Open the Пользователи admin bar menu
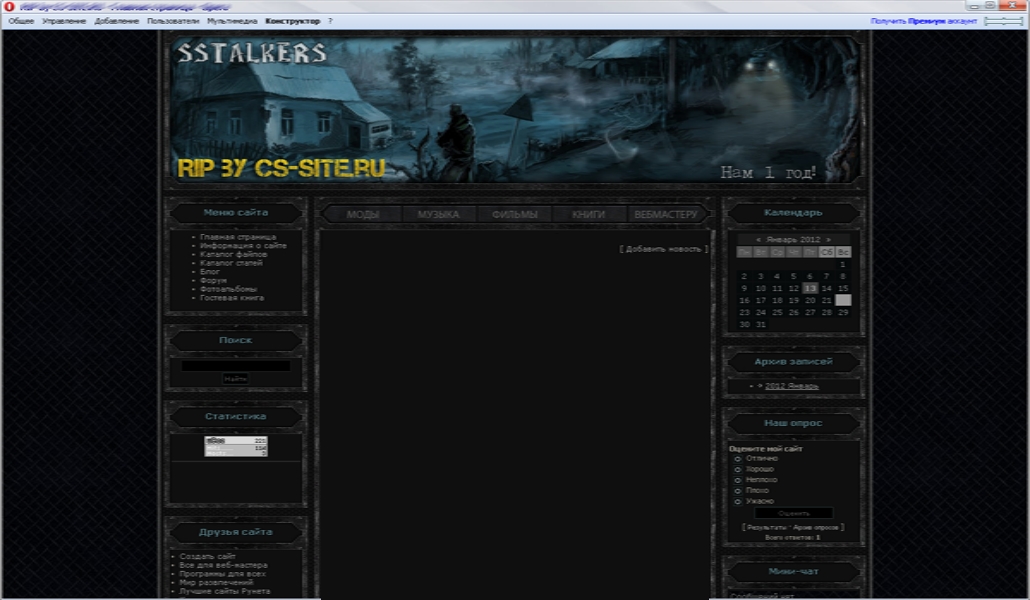Screen dimensions: 1030x600 pyautogui.click(x=173, y=21)
